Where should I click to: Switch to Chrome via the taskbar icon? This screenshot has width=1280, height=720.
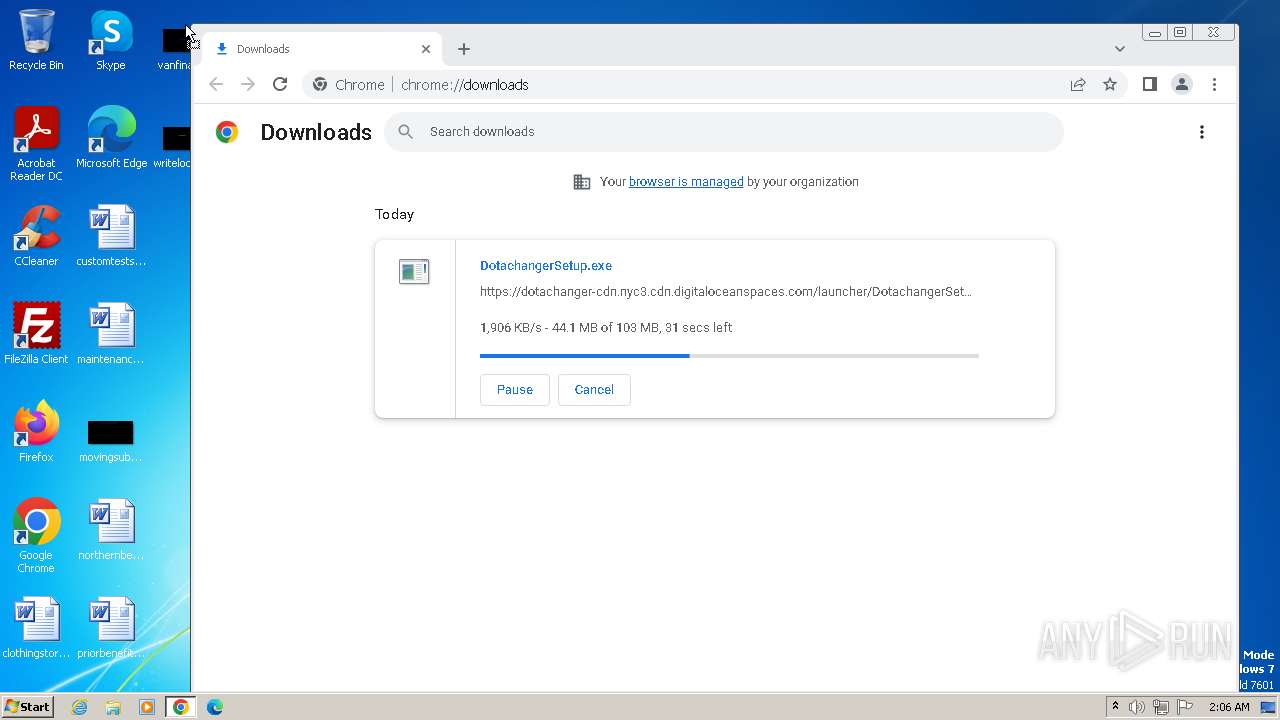click(181, 707)
